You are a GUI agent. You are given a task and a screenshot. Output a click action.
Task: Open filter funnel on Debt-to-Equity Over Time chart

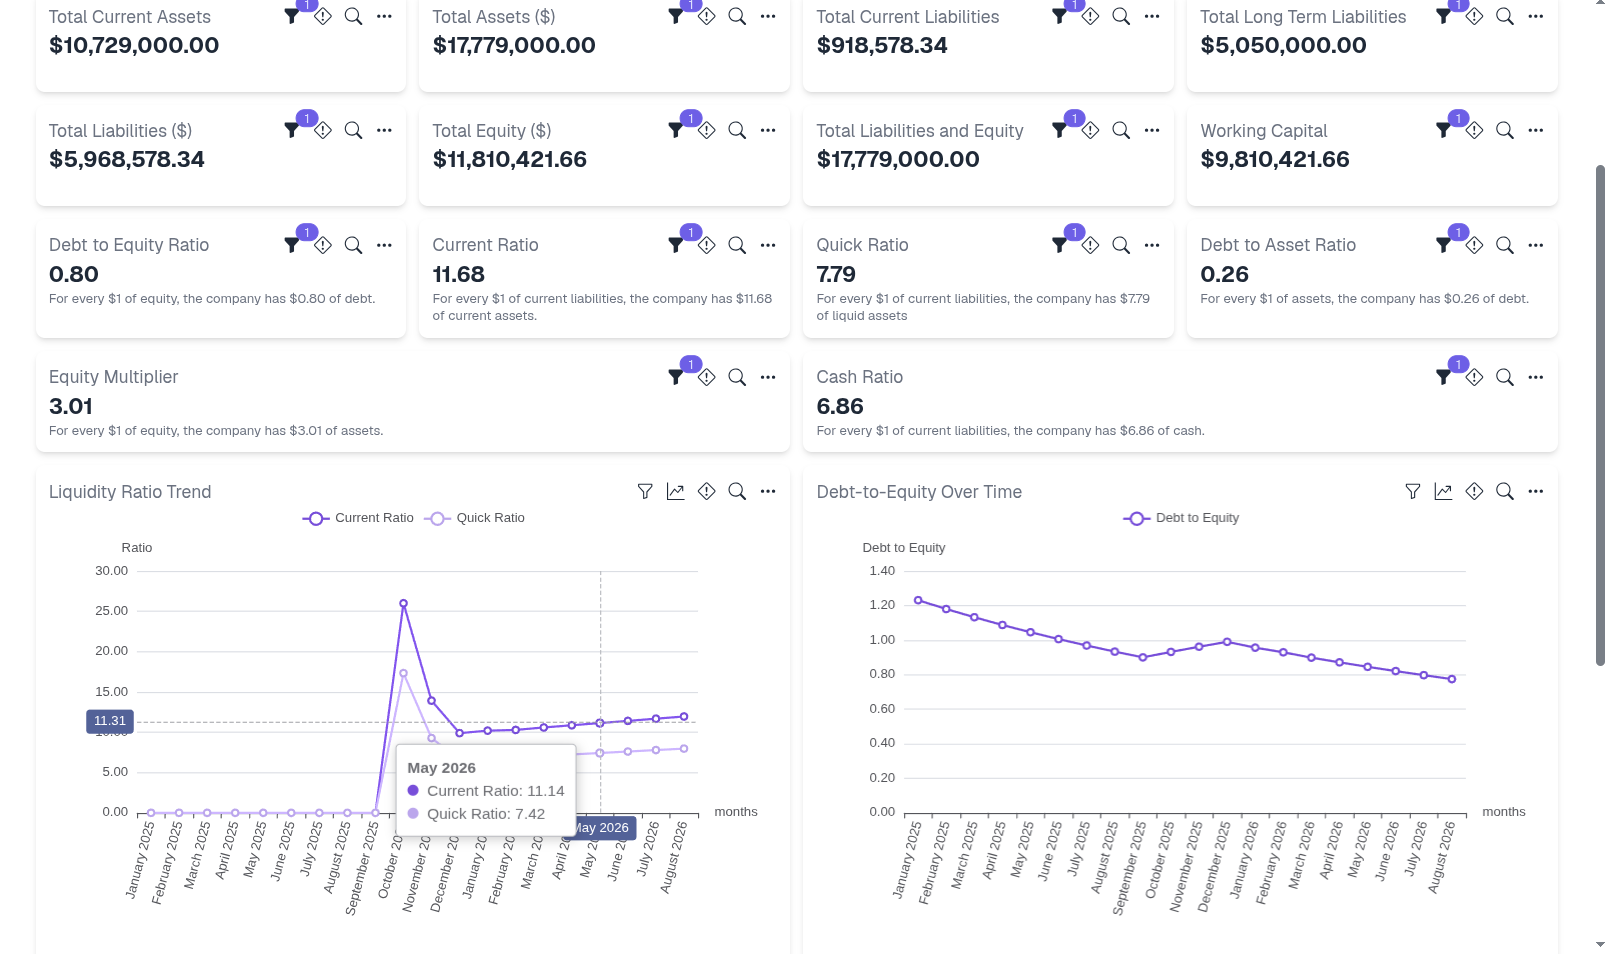(1413, 491)
